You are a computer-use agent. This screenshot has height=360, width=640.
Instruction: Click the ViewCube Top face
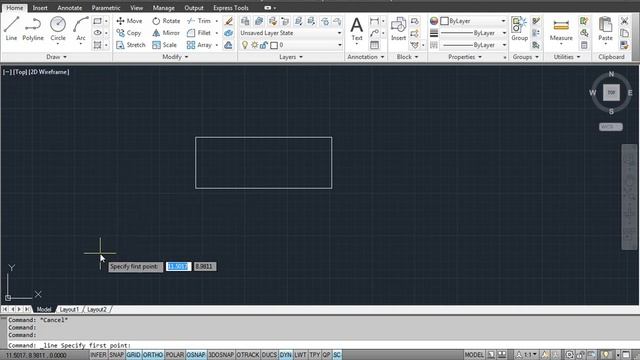point(611,93)
